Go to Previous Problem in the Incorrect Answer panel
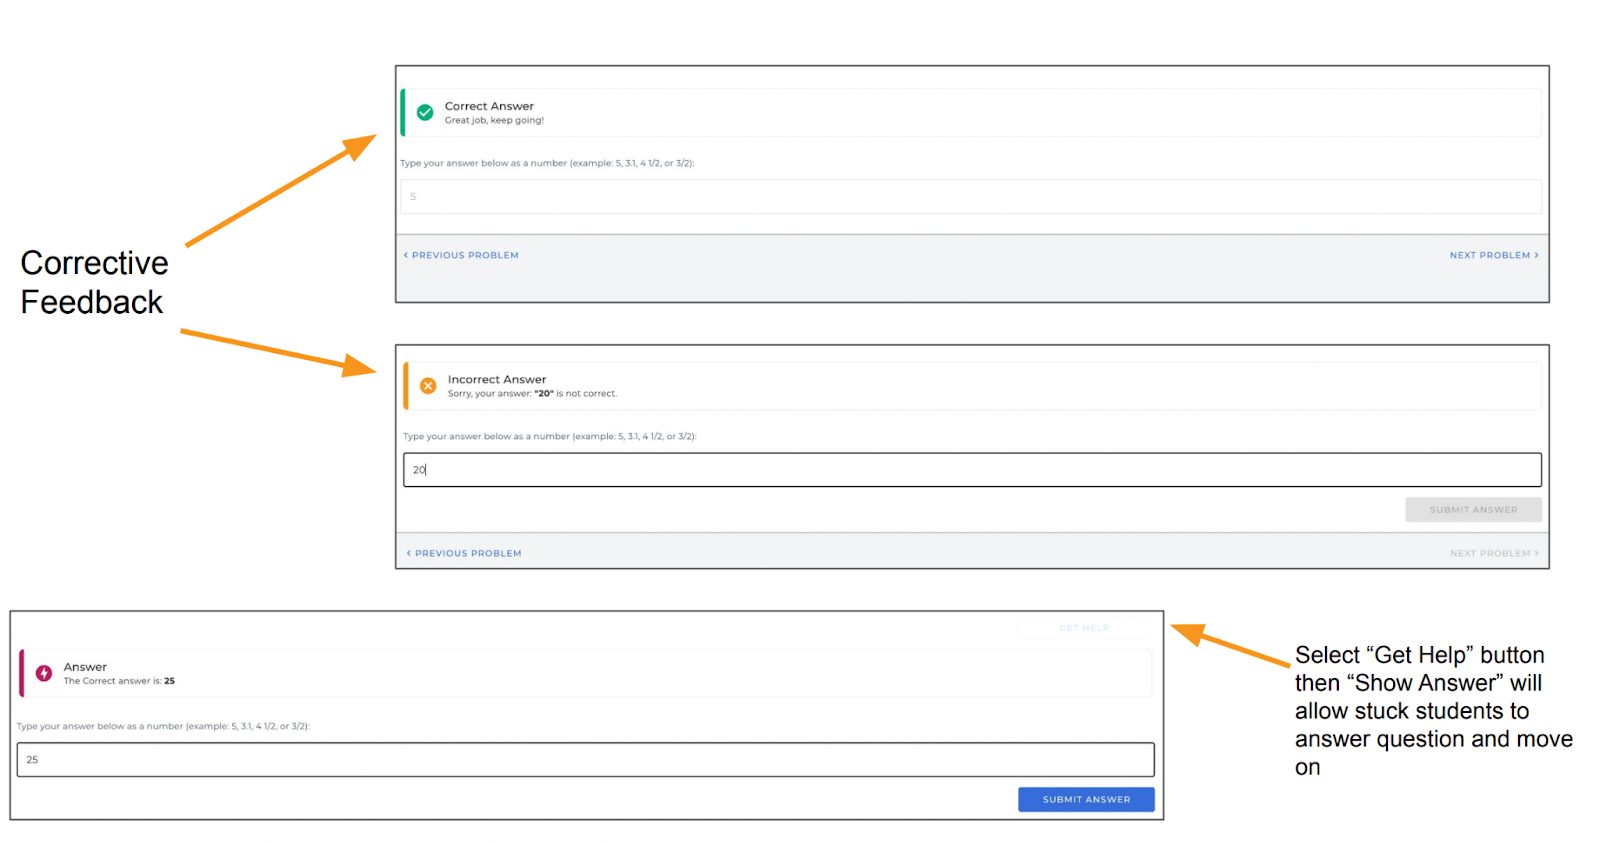 [464, 553]
